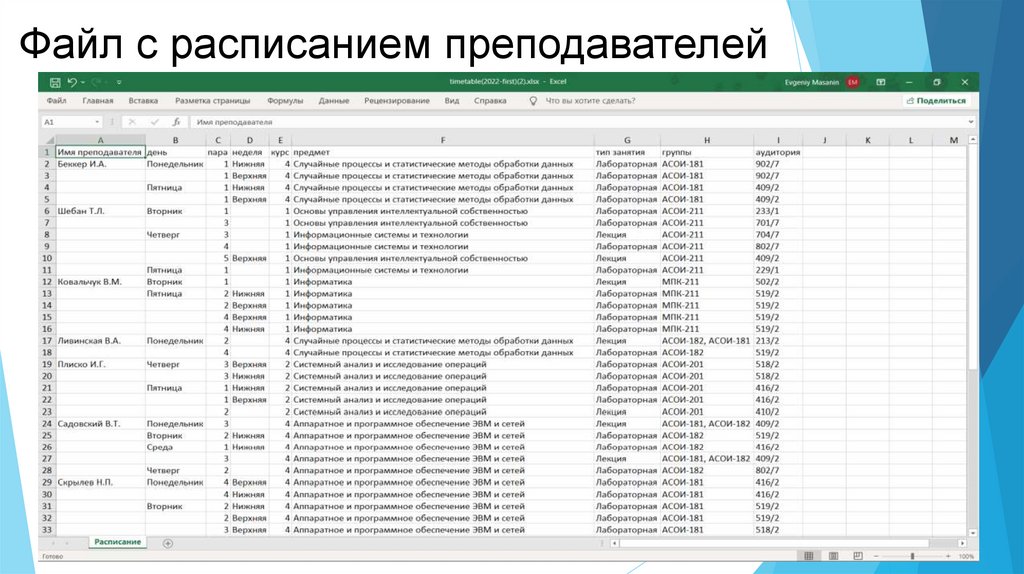Click the zoom in plus button
This screenshot has height=574, width=1024.
coord(948,556)
